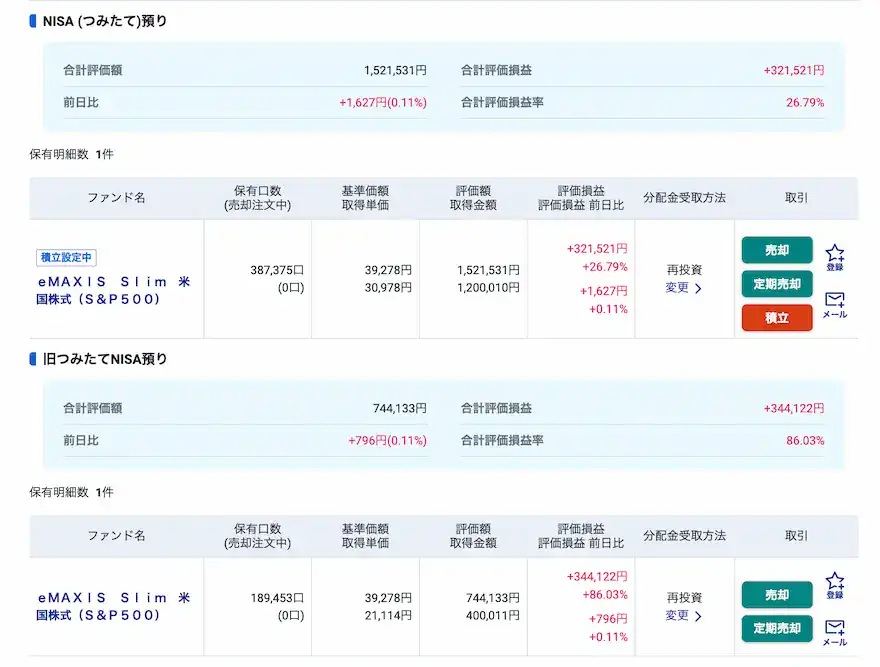Expand the 変更 option under 再投資 for NISA holding
Screen dimensions: 880x667
click(678, 288)
